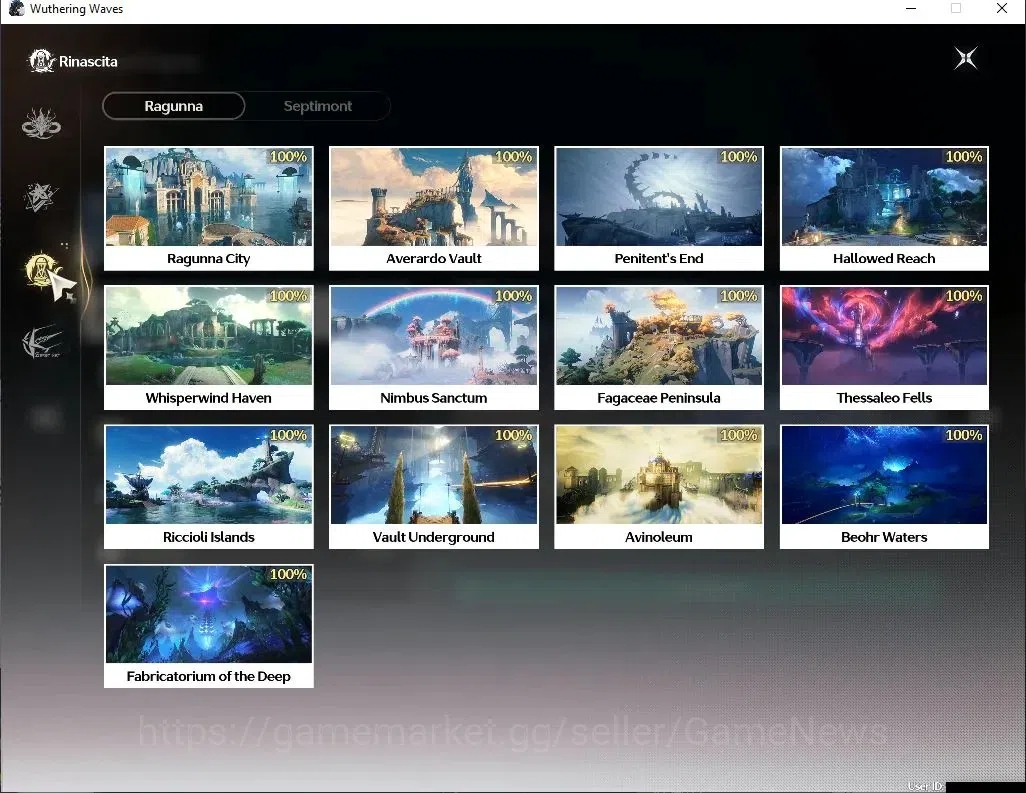
Task: Select the fourth winged region icon in sidebar
Action: 42,342
